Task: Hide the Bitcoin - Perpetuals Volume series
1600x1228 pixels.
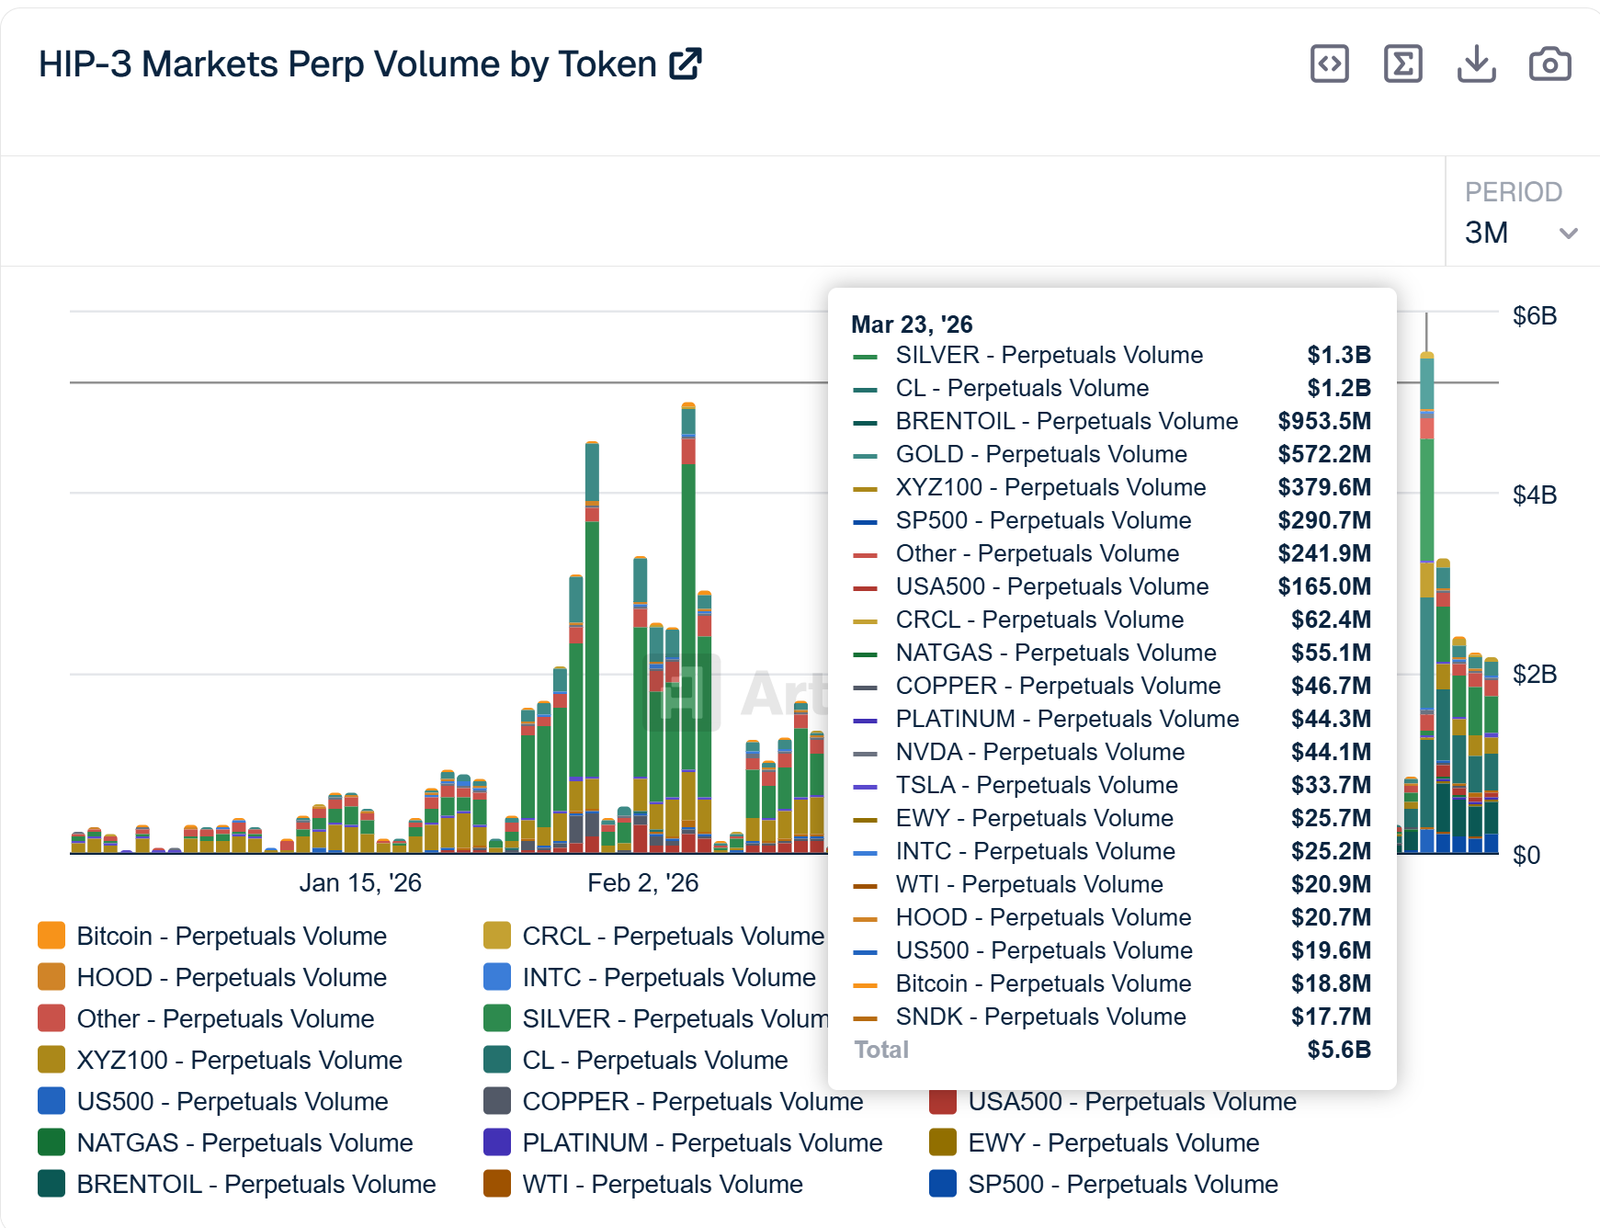Action: coord(230,936)
